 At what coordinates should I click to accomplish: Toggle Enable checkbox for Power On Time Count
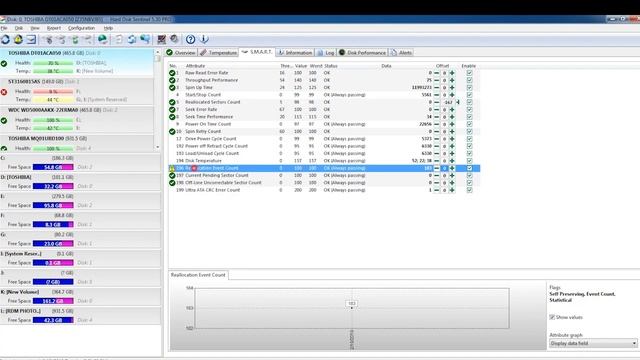[469, 124]
